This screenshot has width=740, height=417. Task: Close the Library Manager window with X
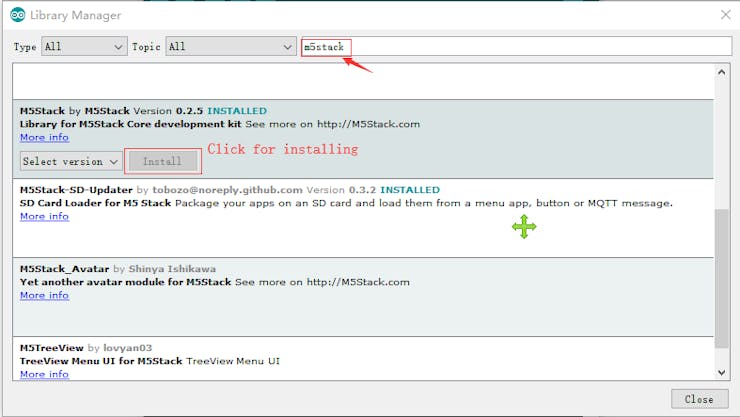(726, 15)
